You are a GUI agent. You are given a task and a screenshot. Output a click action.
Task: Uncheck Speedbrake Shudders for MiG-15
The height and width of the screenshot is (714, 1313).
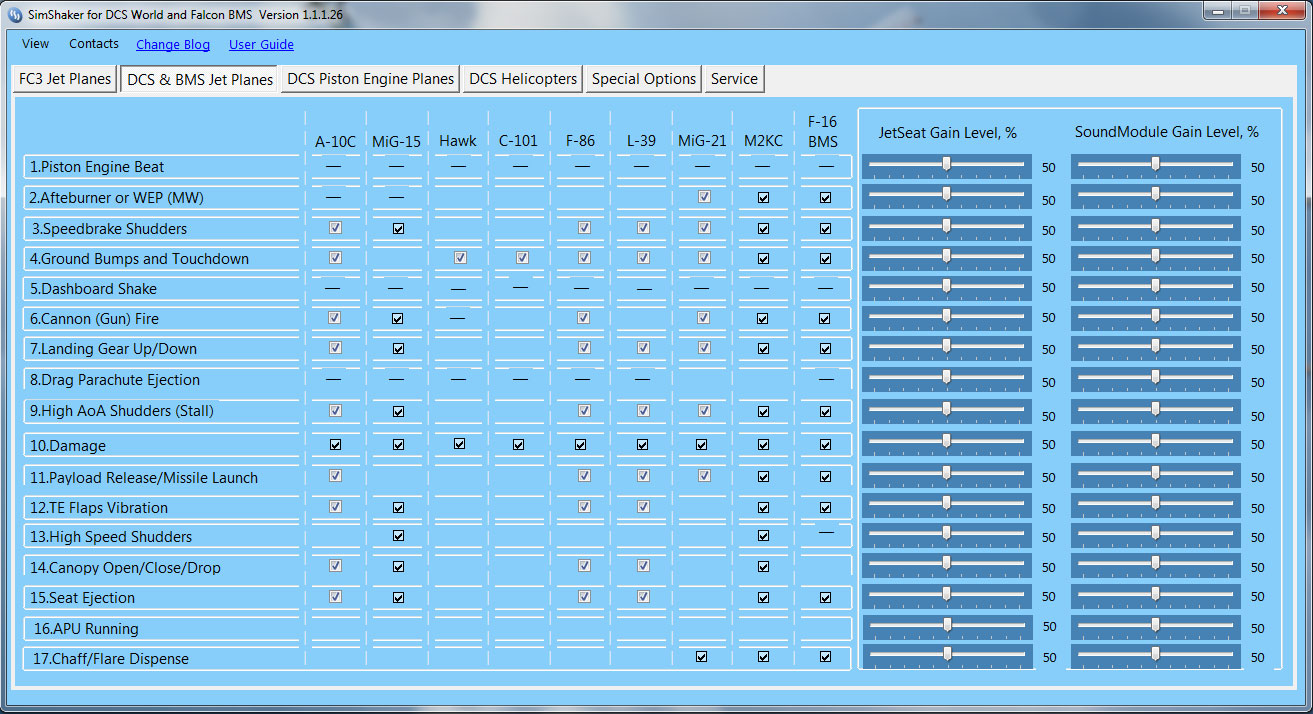(398, 228)
